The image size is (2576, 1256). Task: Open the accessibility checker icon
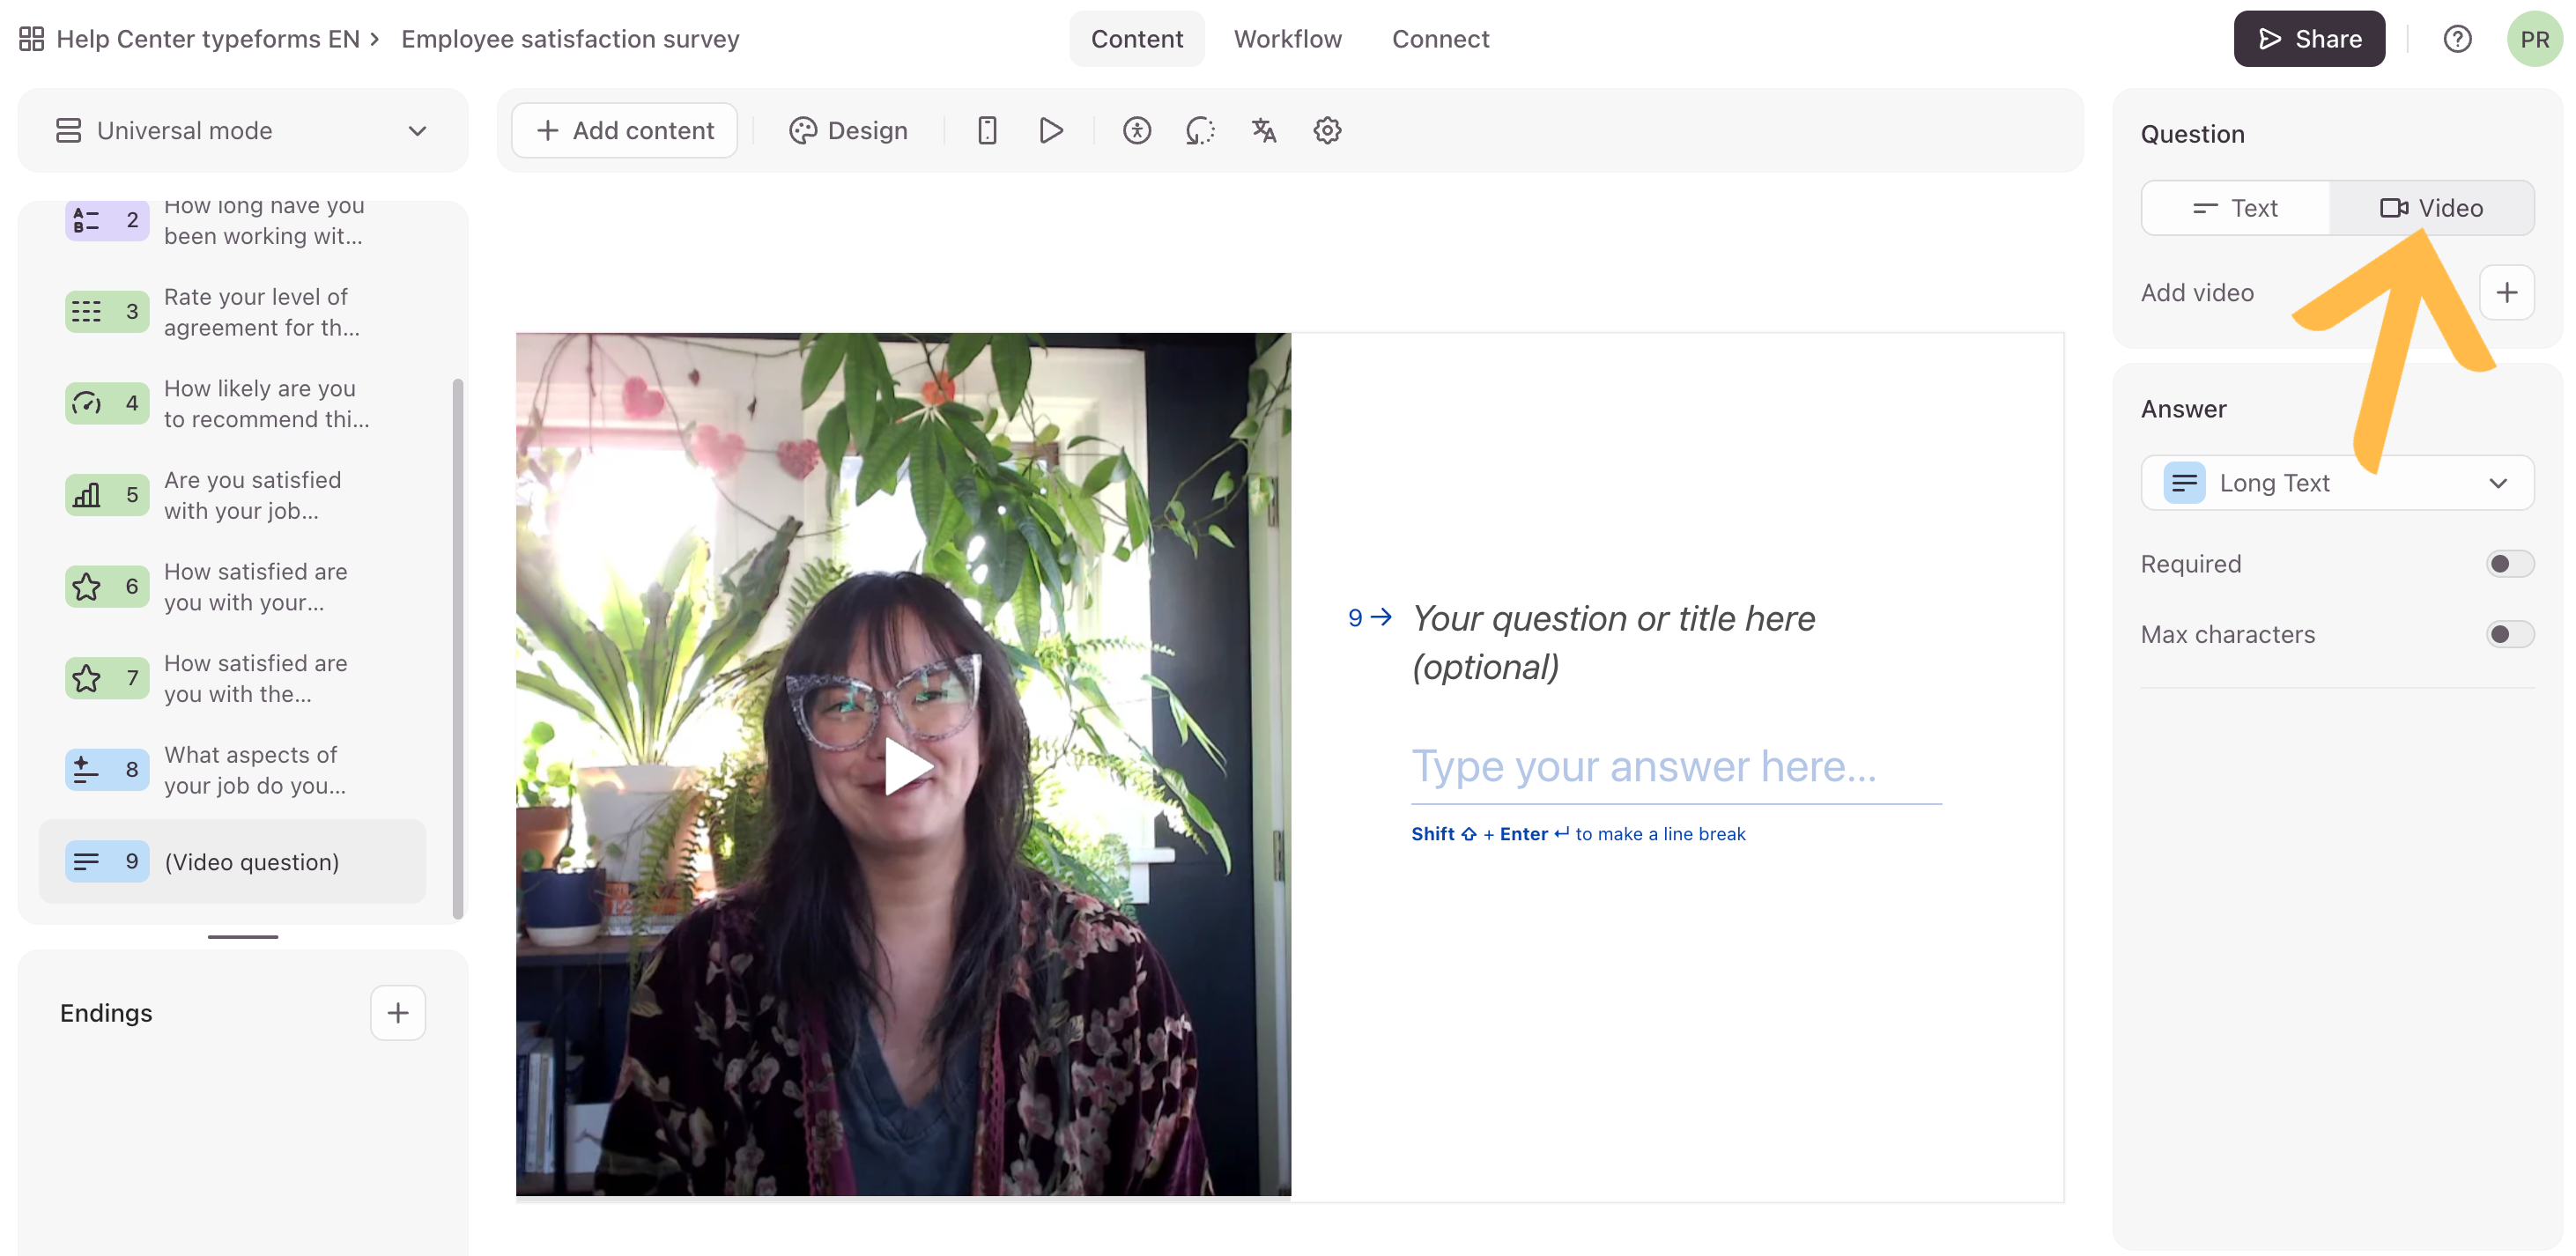(1137, 131)
